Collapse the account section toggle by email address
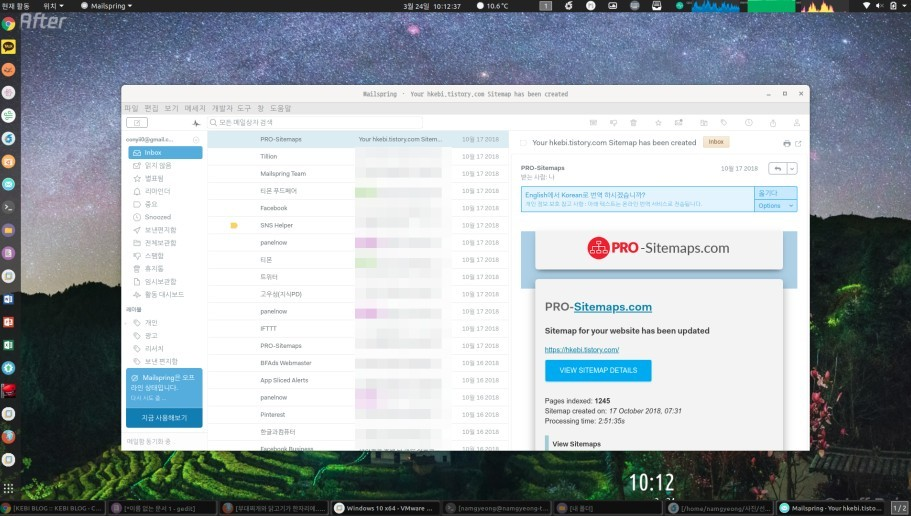 [x=196, y=140]
